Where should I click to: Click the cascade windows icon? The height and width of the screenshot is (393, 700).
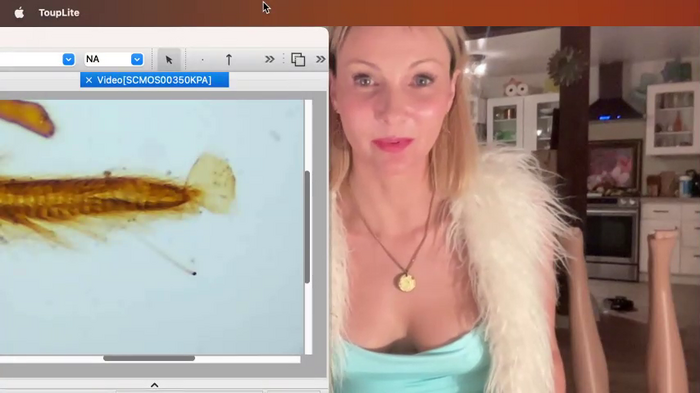click(x=298, y=59)
